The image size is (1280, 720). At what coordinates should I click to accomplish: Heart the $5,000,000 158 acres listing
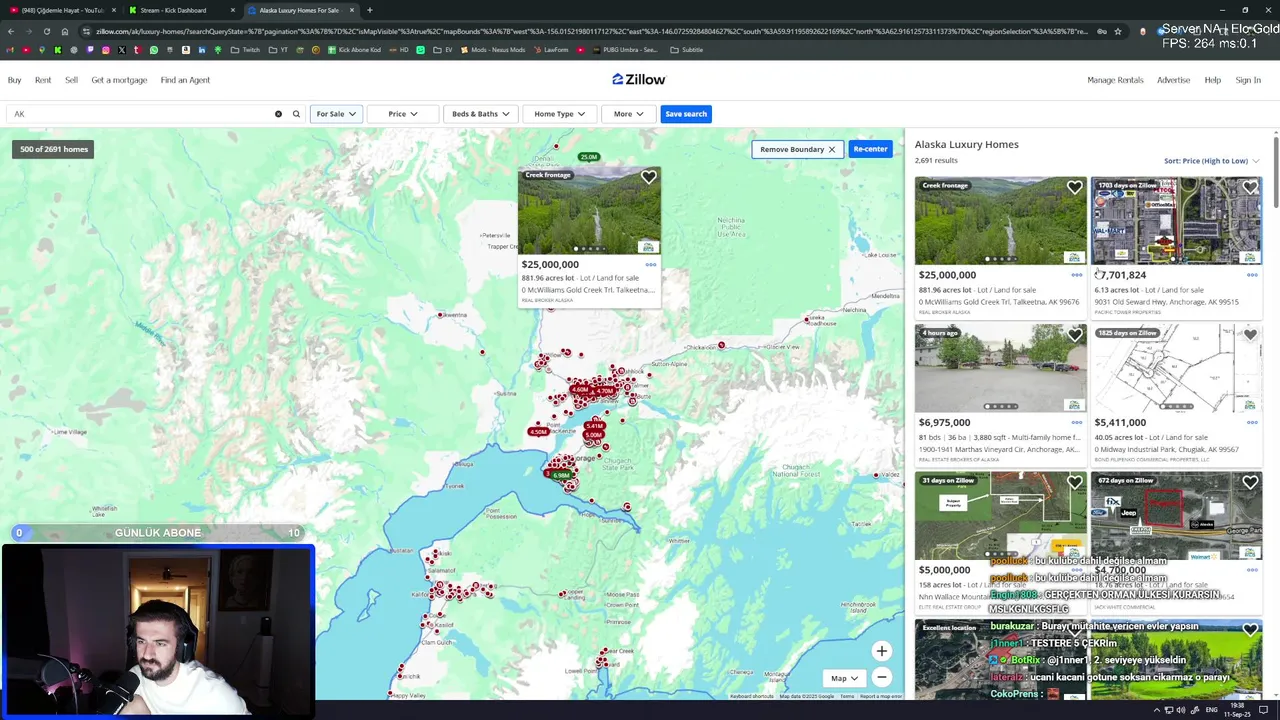coord(1074,483)
